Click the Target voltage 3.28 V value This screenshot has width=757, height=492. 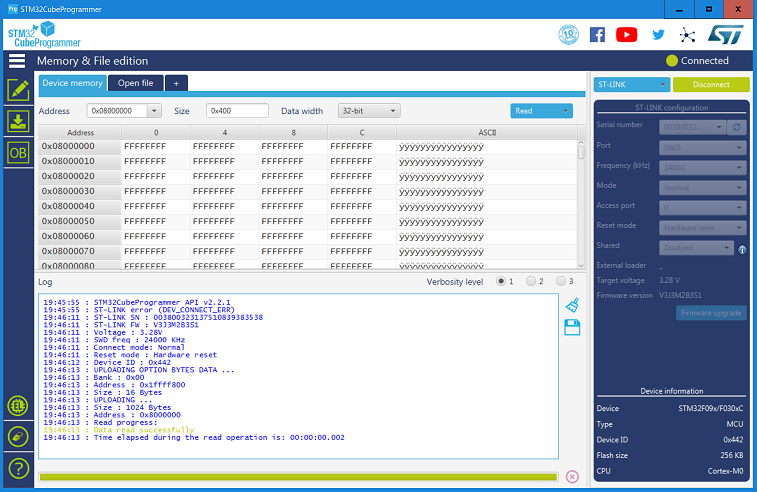point(669,280)
